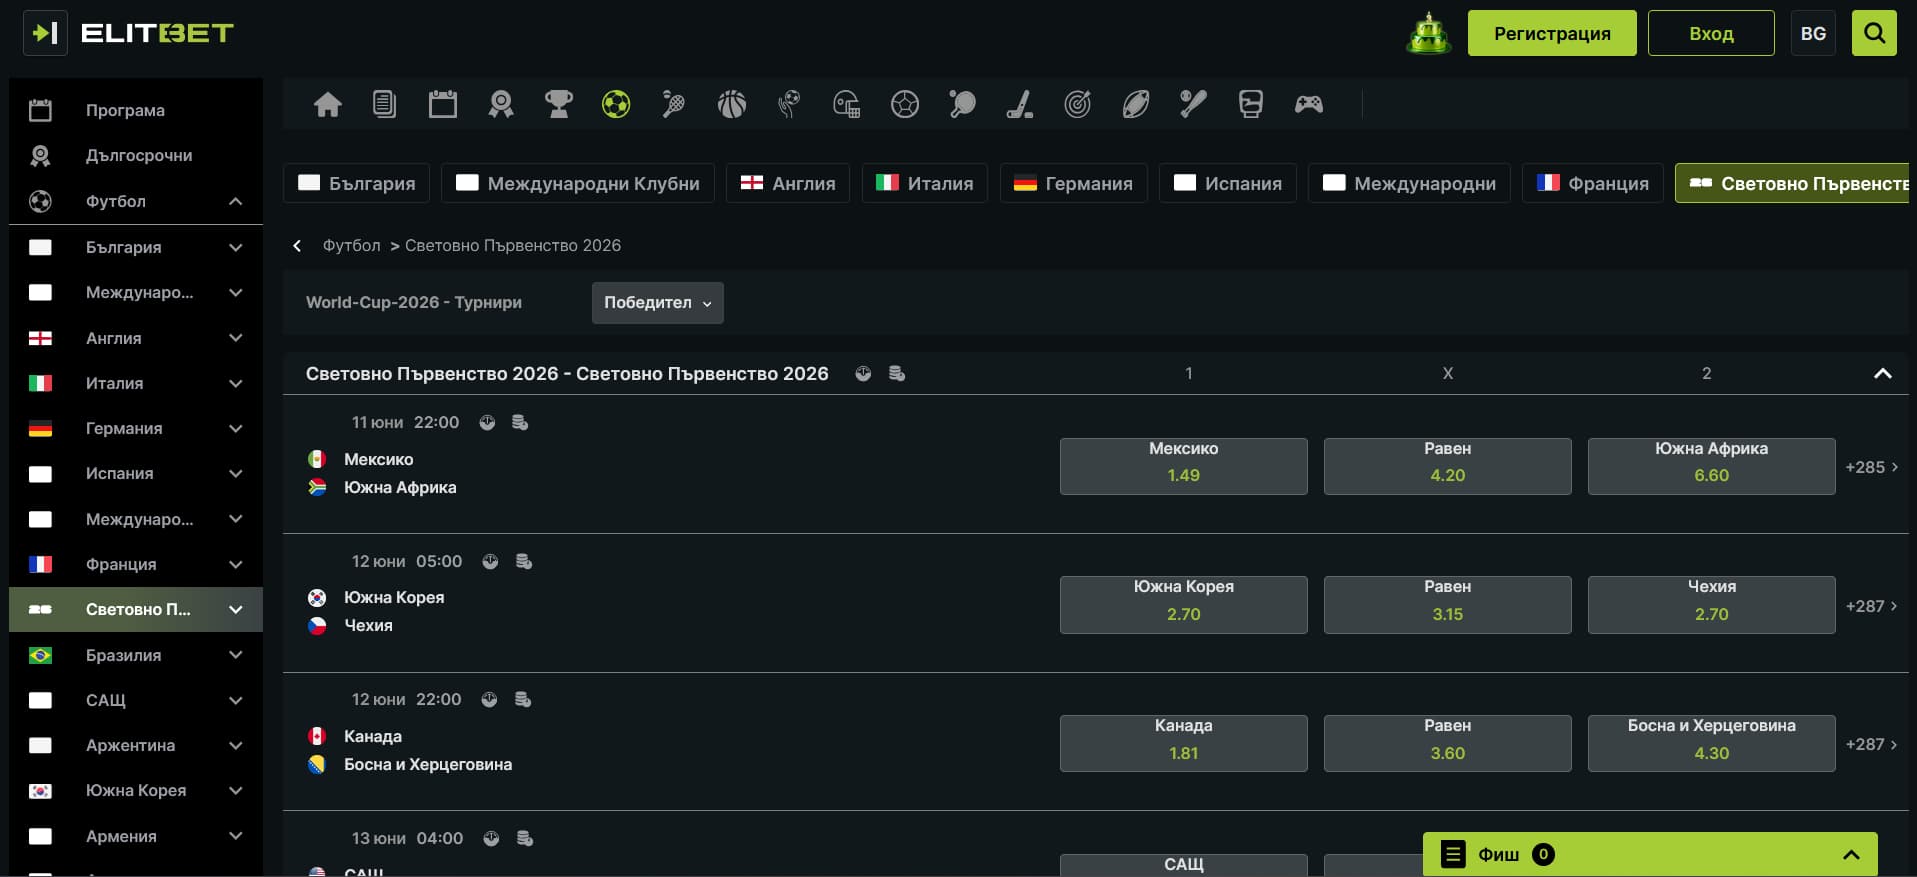Screen dimensions: 1917x877
Task: Switch to Франция league tab
Action: coord(1593,183)
